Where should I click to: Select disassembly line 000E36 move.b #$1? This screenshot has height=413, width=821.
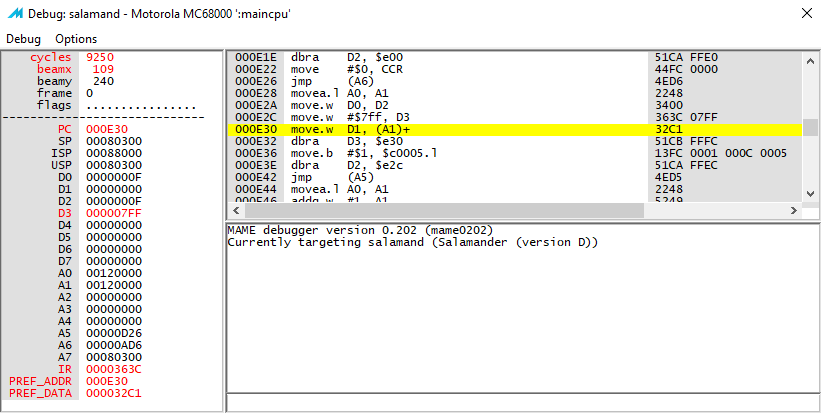[x=515, y=153]
